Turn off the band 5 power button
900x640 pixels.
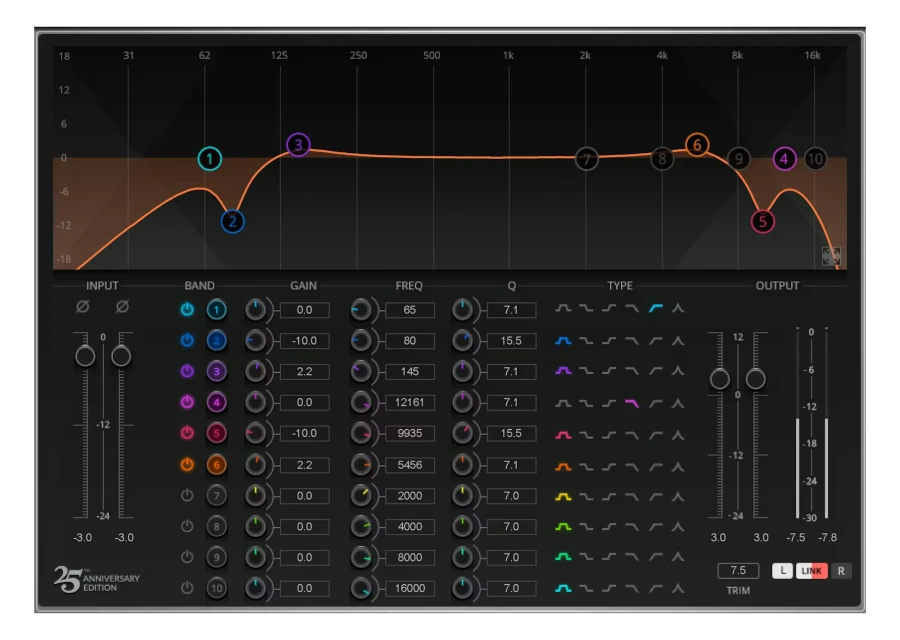pyautogui.click(x=187, y=433)
